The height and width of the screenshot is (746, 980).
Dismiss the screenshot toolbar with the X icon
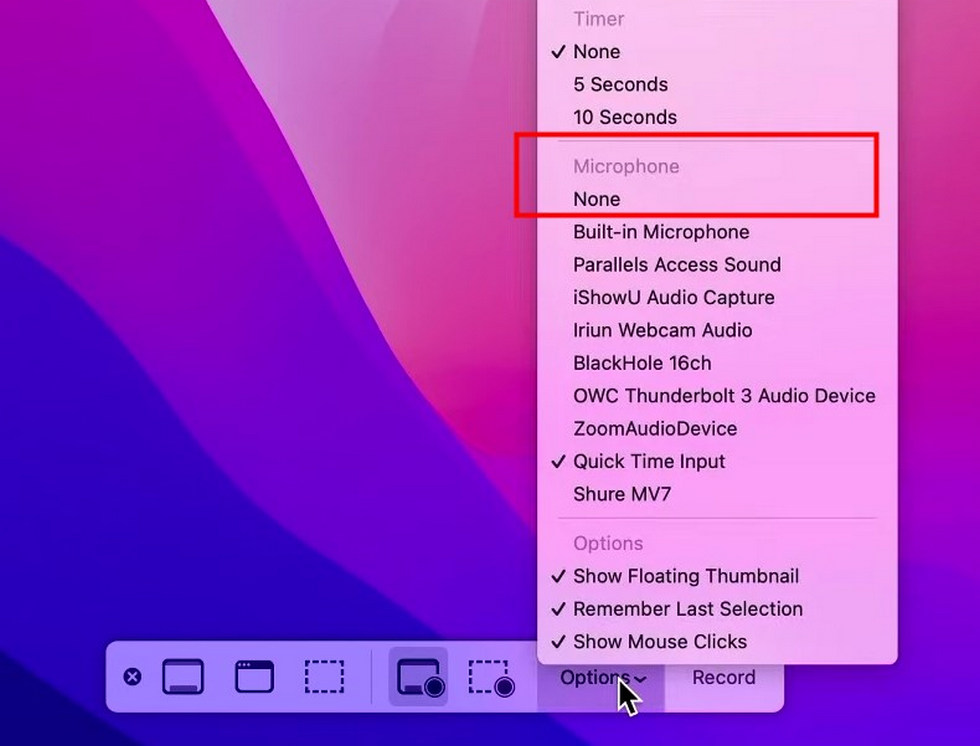point(133,677)
